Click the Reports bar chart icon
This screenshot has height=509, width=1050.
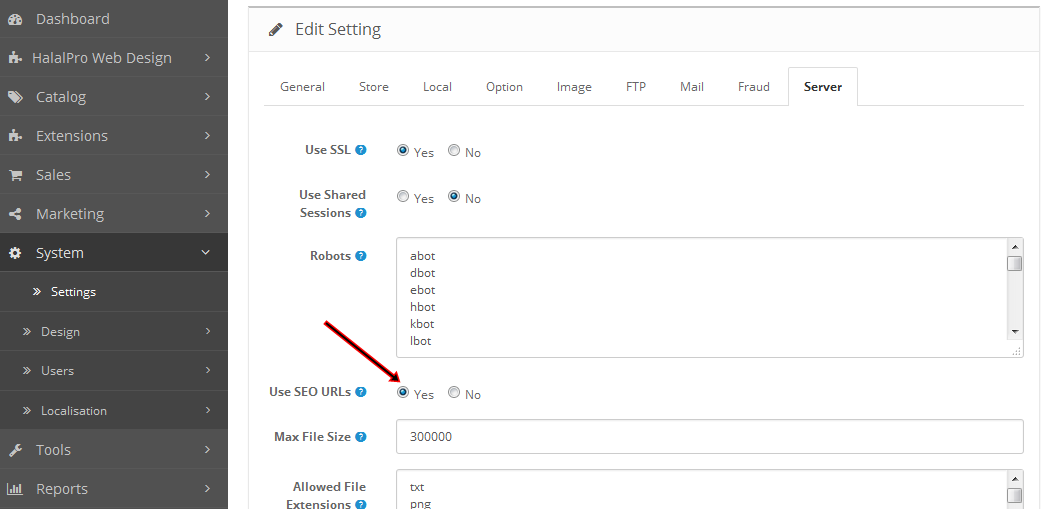point(15,489)
